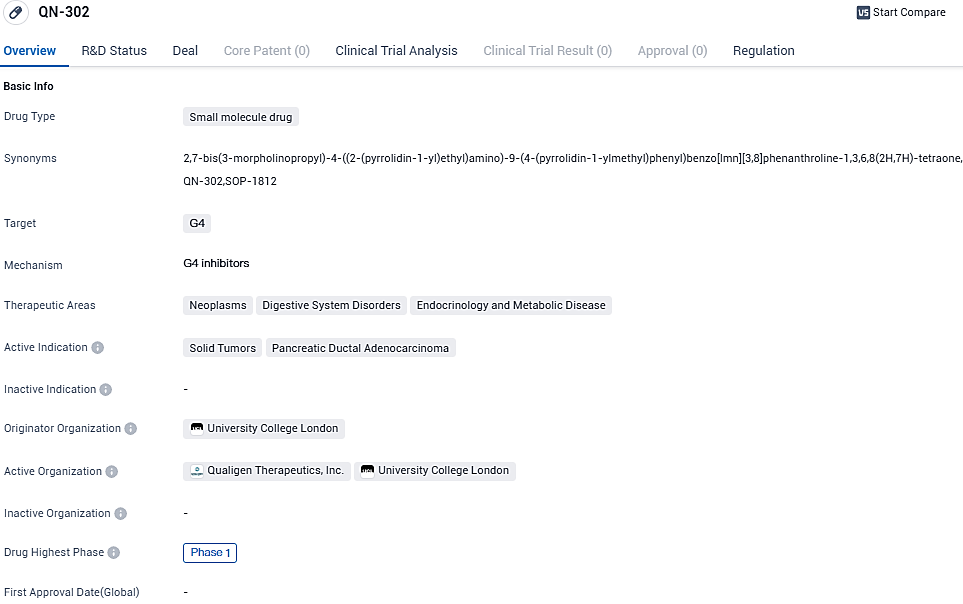Screen dimensions: 963x604
Task: Open University College London originator link
Action: [272, 429]
